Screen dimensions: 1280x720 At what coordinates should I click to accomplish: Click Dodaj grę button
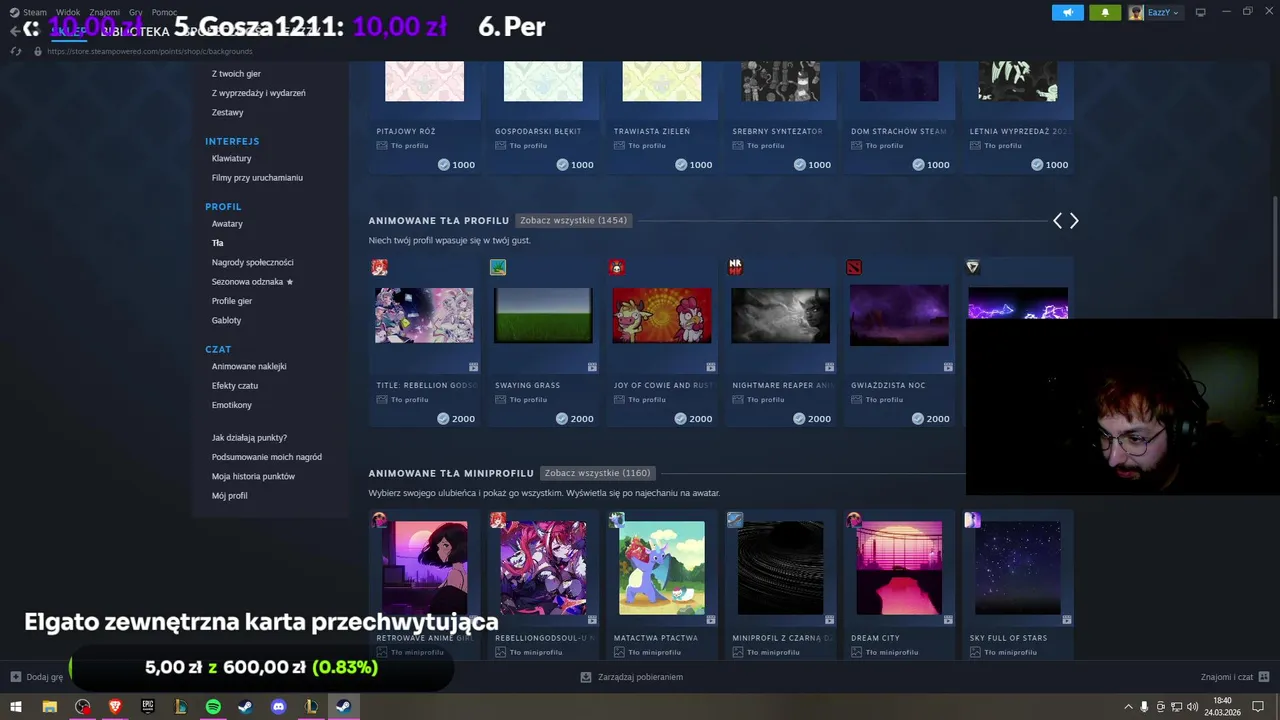click(x=37, y=677)
